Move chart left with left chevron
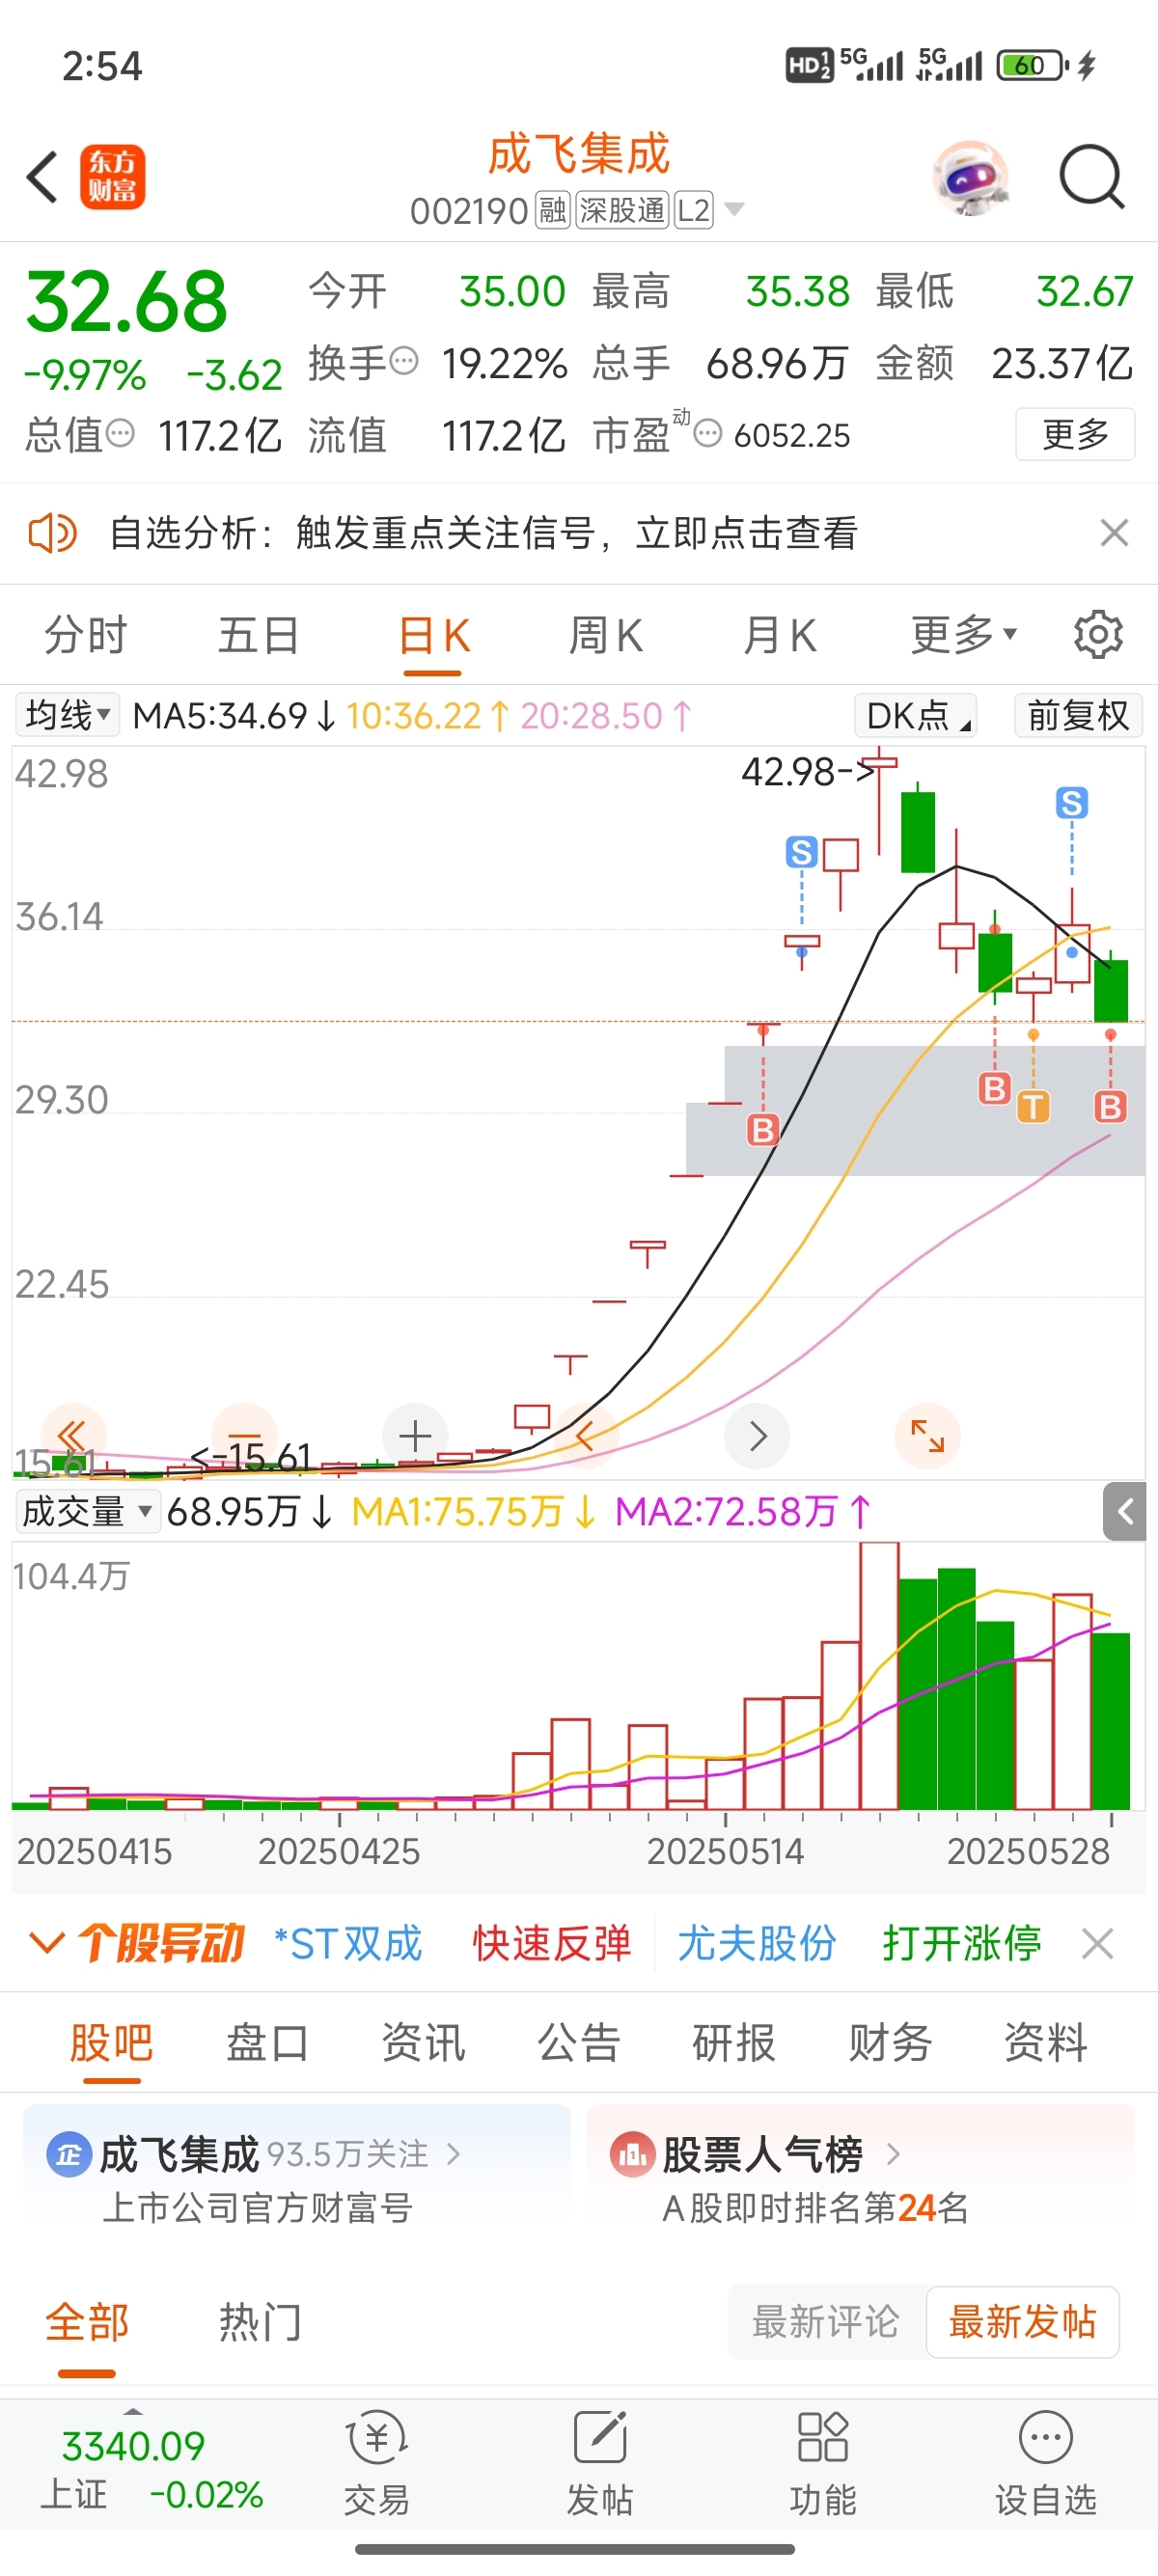The height and width of the screenshot is (2576, 1158). click(586, 1437)
